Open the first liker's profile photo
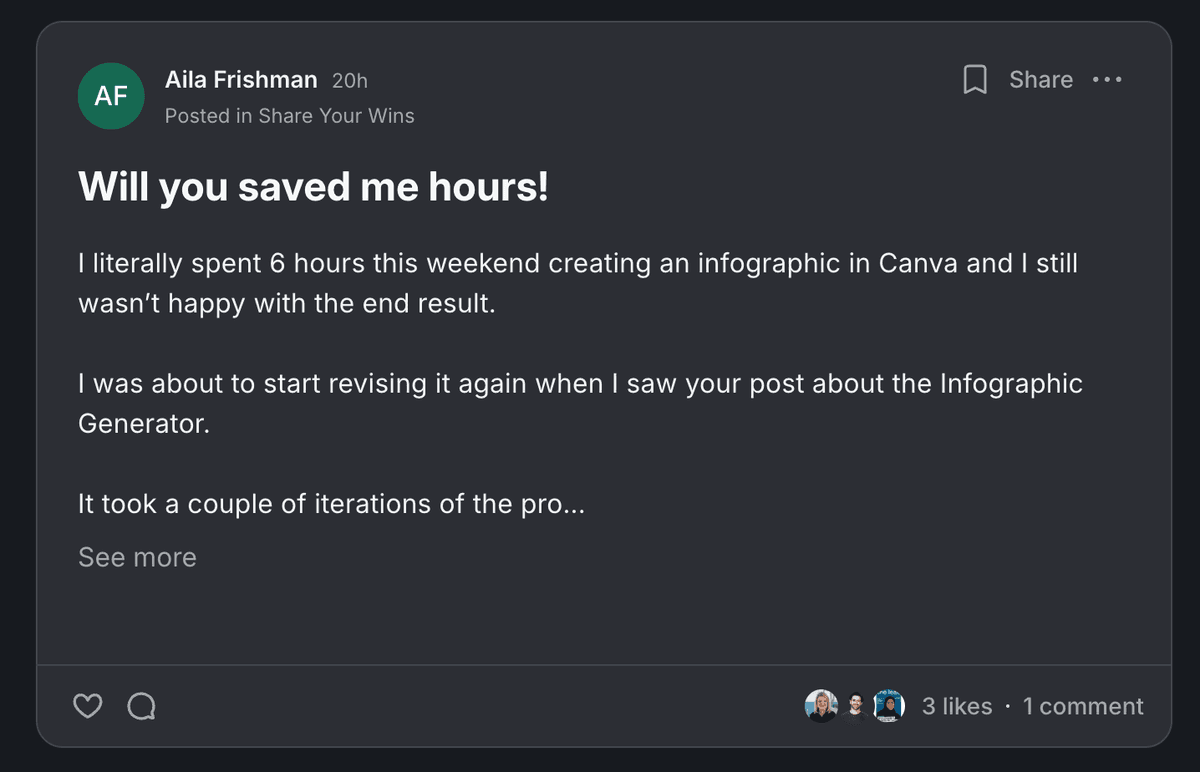Viewport: 1200px width, 772px height. [821, 705]
